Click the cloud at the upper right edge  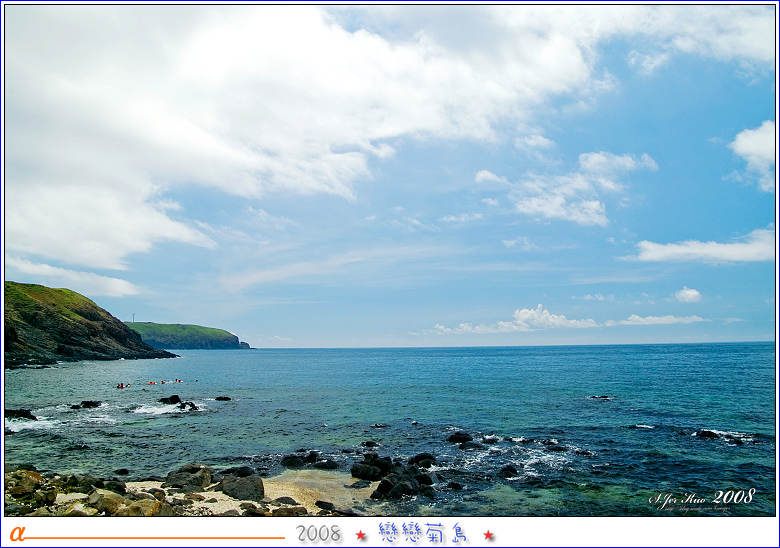(755, 150)
